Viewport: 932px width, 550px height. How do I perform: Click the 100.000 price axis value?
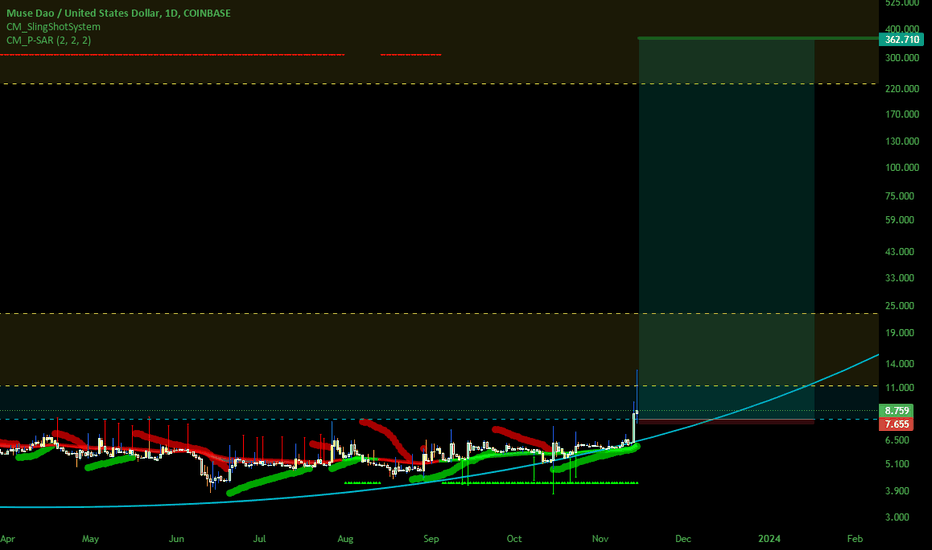click(x=902, y=168)
